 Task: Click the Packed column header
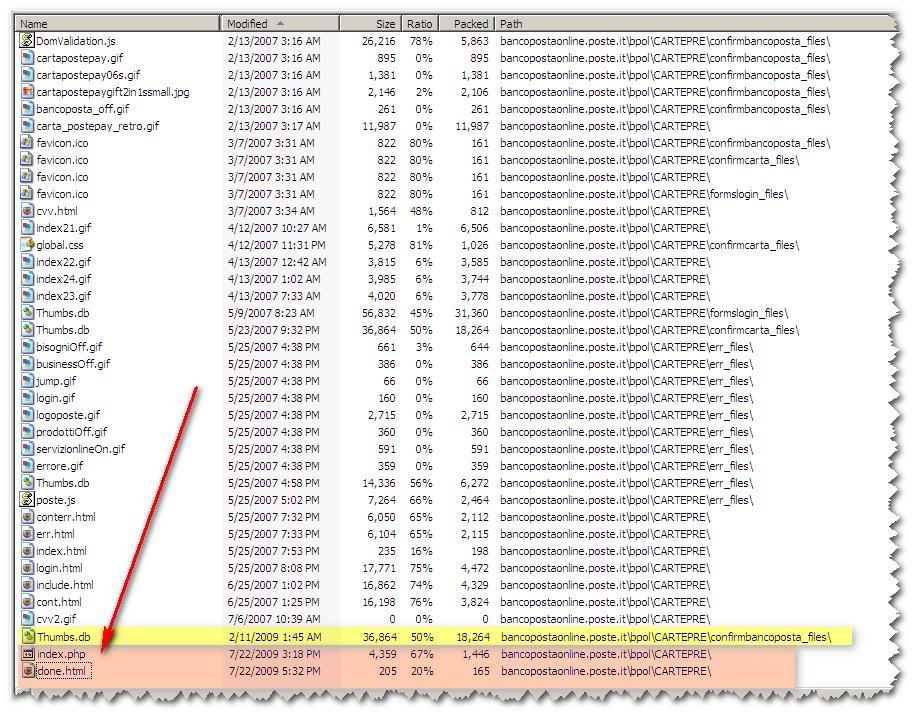(471, 23)
